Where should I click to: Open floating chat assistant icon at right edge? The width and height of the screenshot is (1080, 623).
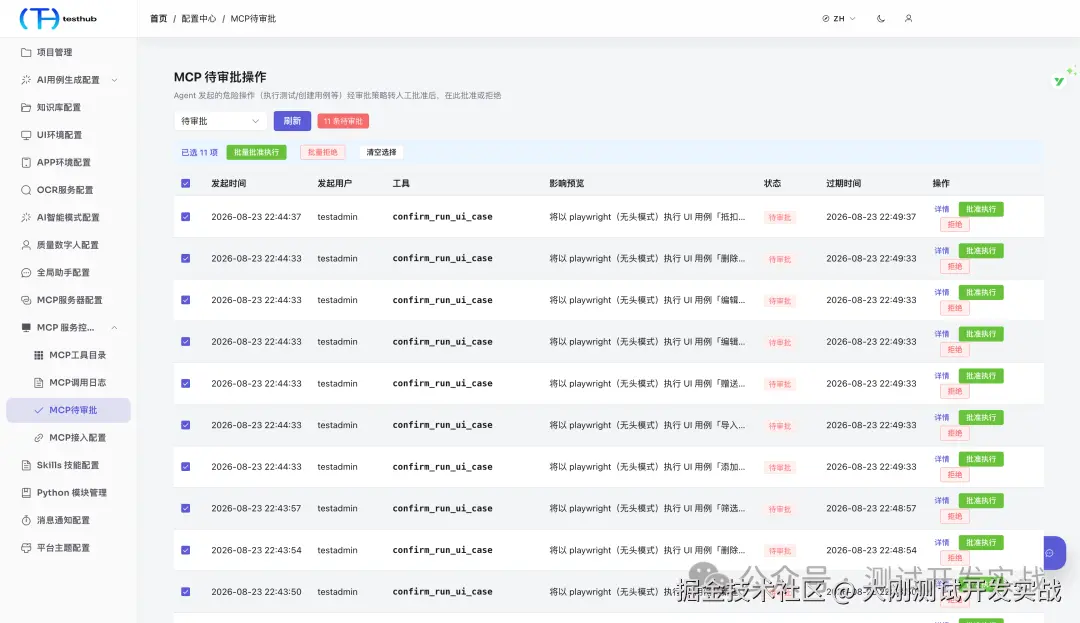pos(1053,553)
